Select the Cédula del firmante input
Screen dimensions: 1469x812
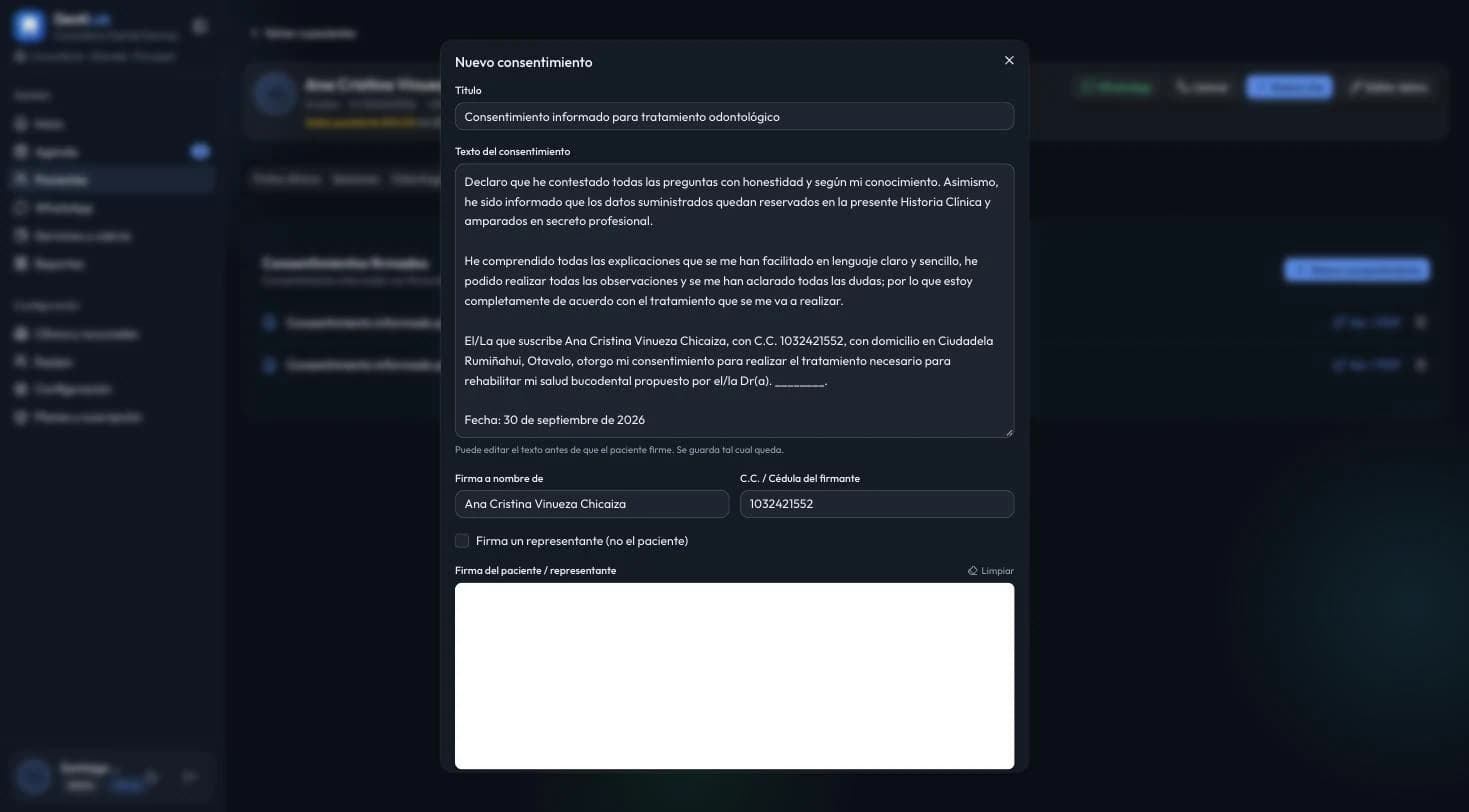click(x=877, y=504)
